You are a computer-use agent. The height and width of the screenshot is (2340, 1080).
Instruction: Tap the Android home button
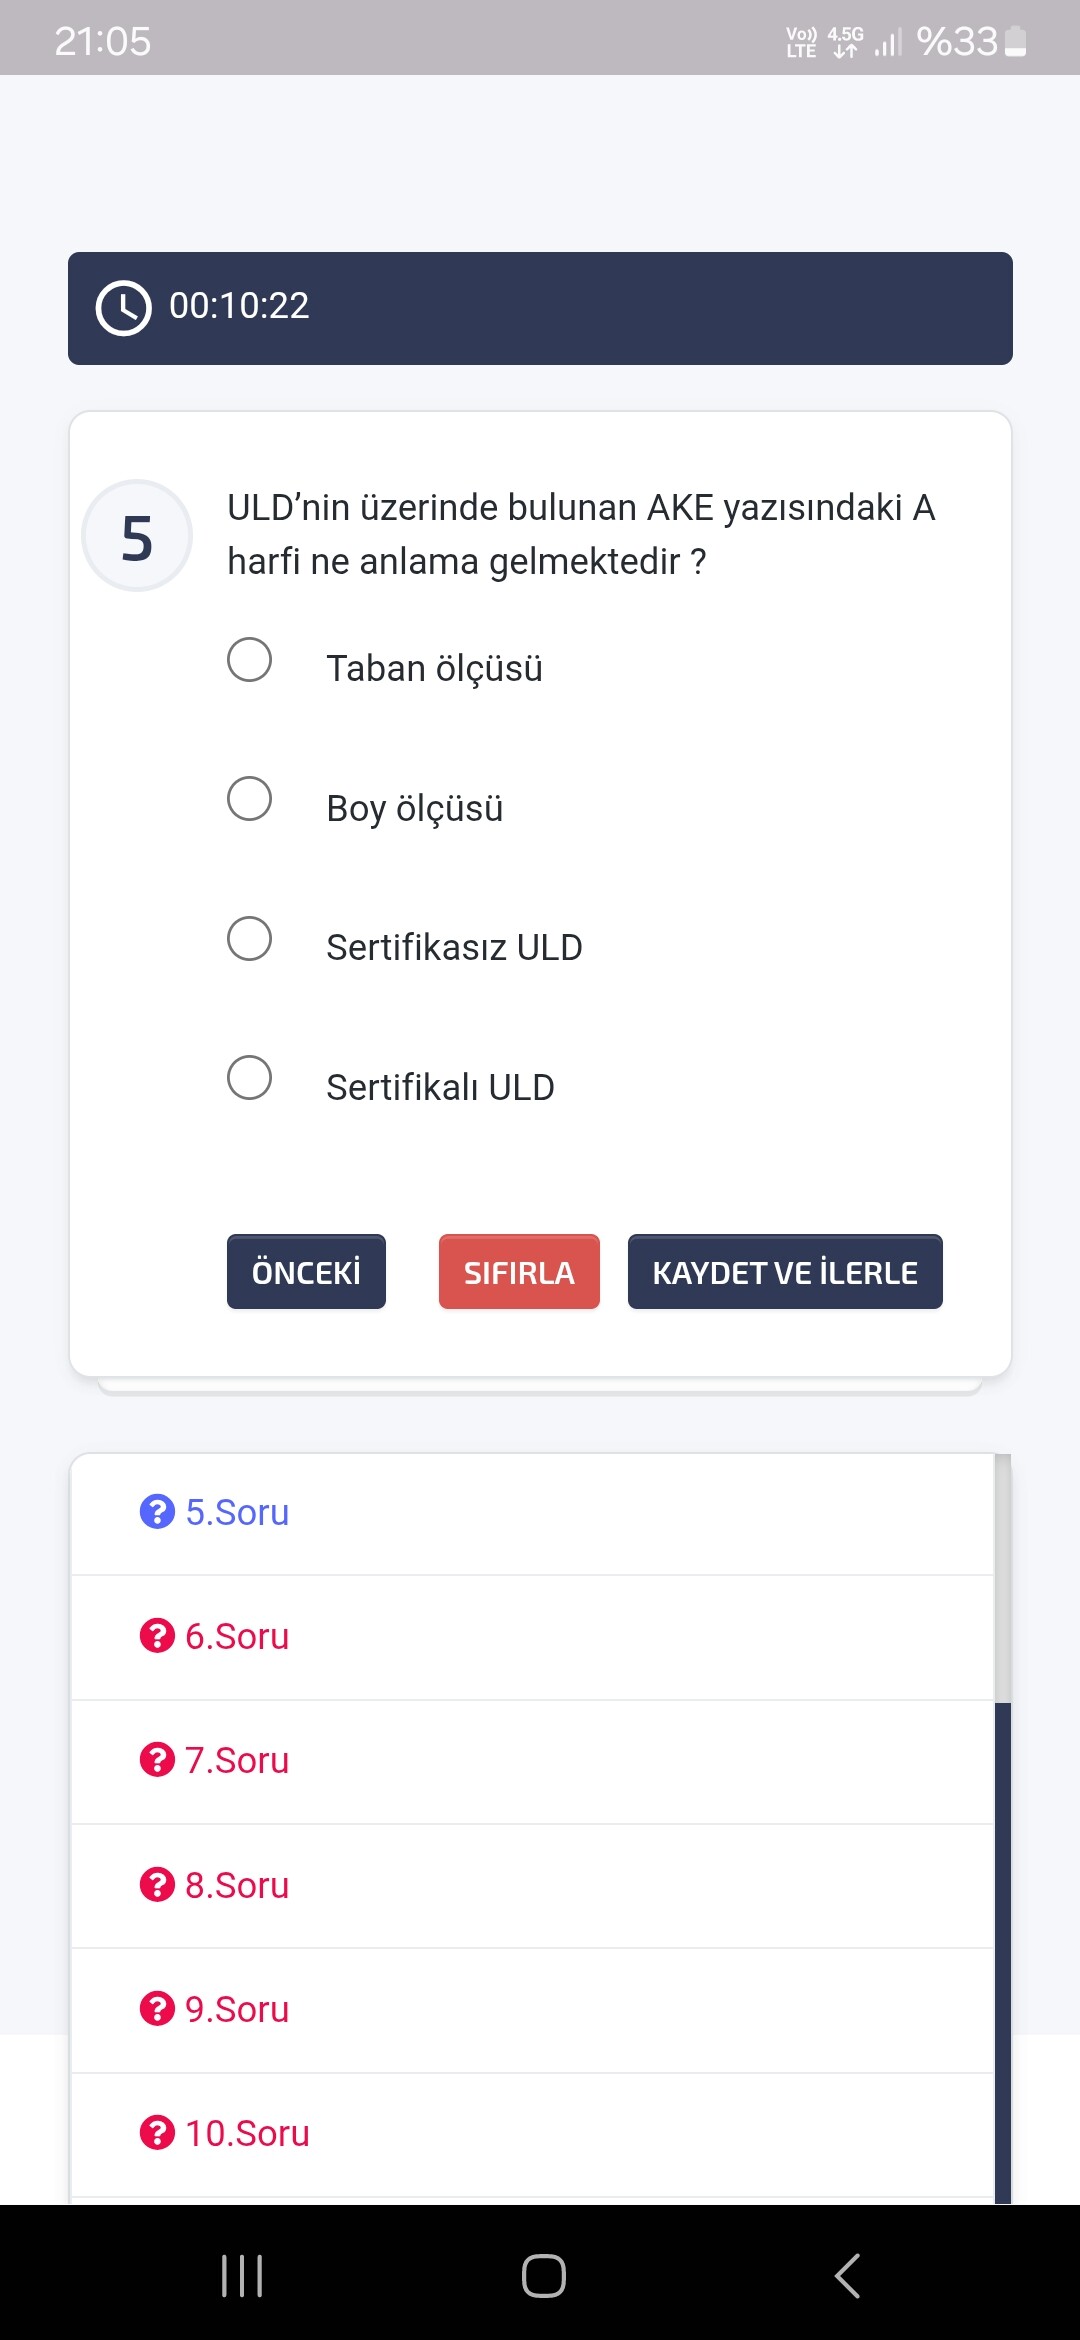pyautogui.click(x=543, y=2276)
